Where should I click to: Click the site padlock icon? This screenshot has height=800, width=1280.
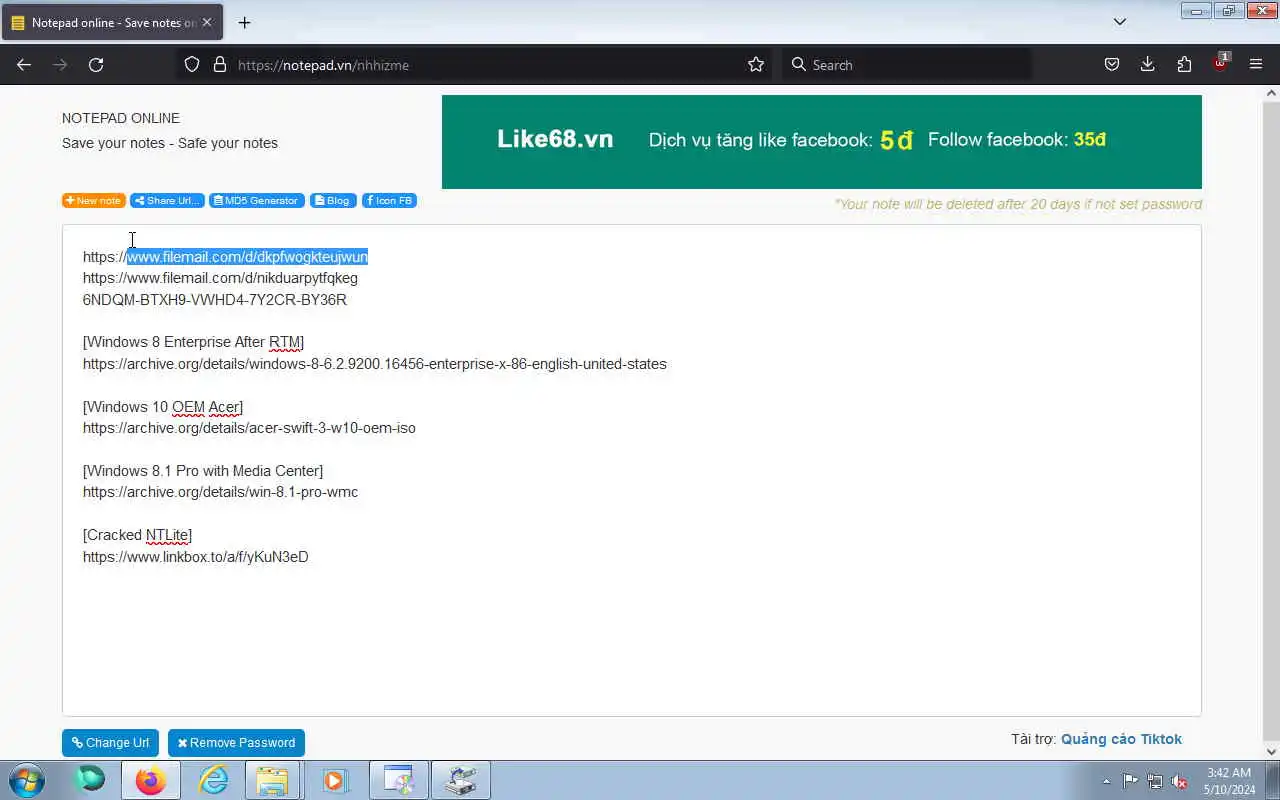[x=220, y=64]
